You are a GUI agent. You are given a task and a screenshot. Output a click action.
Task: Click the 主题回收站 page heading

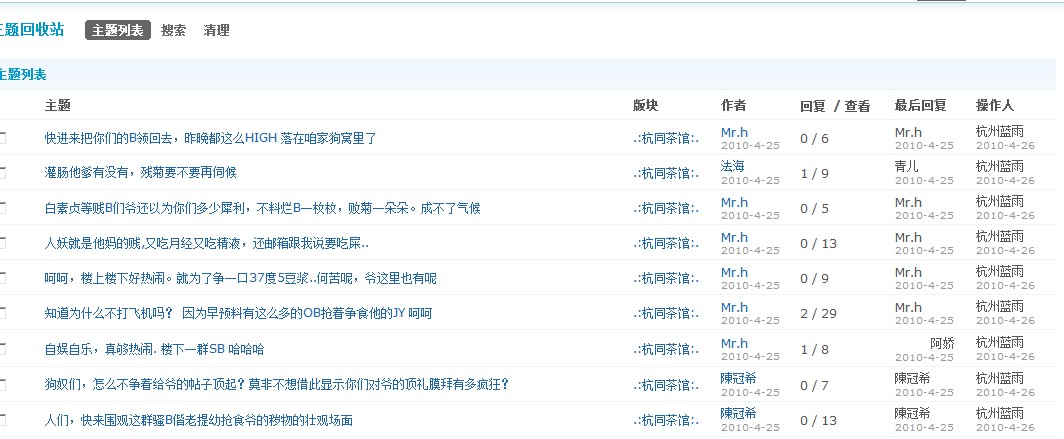point(32,30)
